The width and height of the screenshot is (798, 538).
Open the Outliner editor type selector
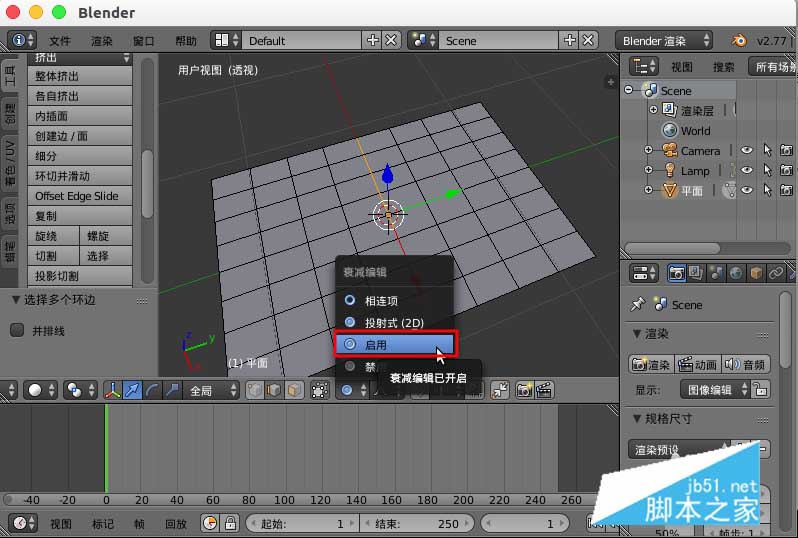tap(644, 67)
